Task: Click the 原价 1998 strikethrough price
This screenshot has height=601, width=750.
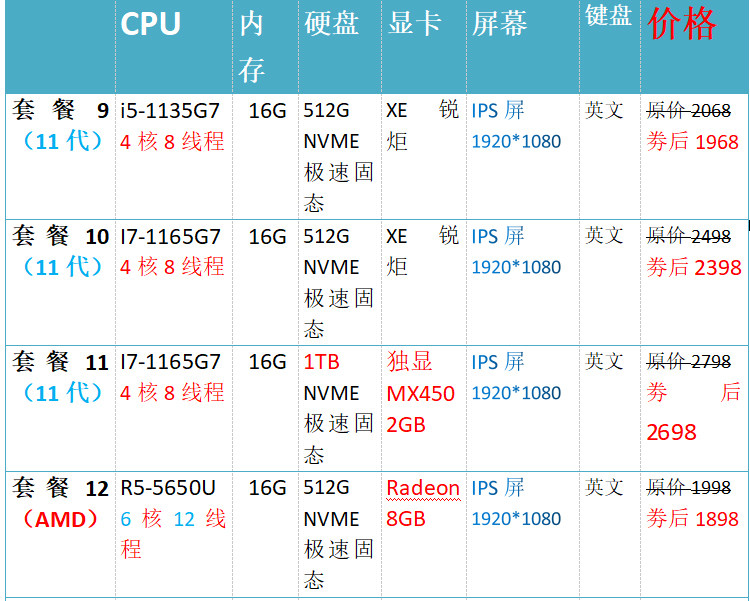Action: point(688,487)
